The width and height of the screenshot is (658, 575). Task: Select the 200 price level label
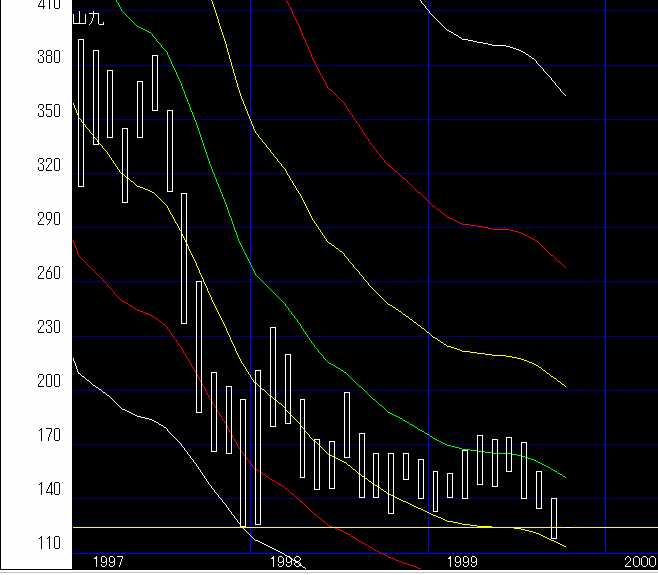pos(48,382)
